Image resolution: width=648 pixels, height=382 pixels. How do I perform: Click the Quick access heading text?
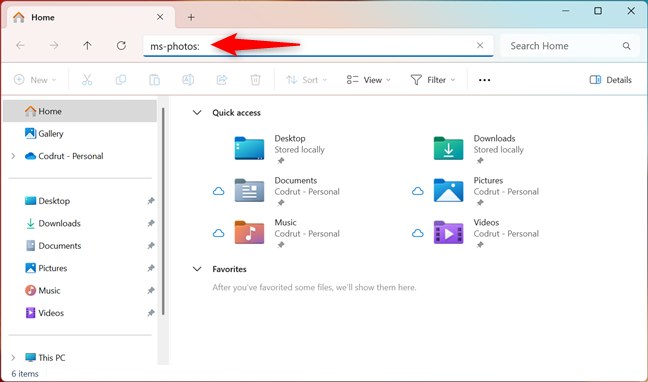(x=236, y=112)
